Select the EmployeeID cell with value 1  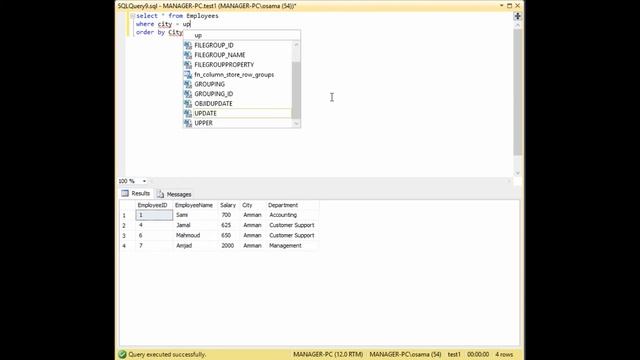coord(154,215)
